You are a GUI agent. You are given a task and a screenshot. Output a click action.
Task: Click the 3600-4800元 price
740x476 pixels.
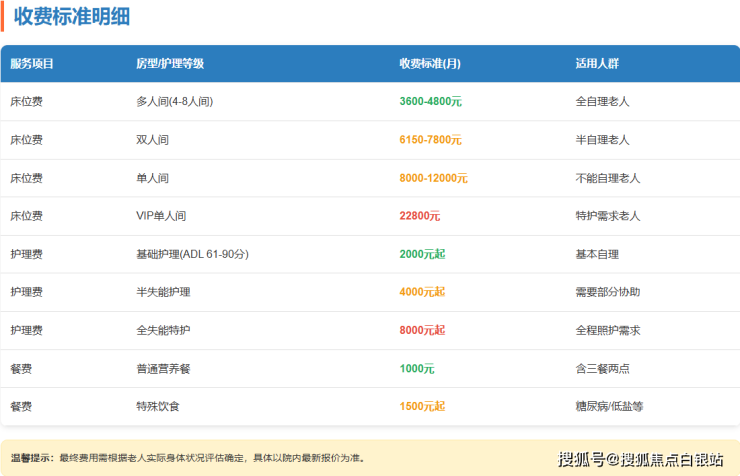click(x=430, y=101)
